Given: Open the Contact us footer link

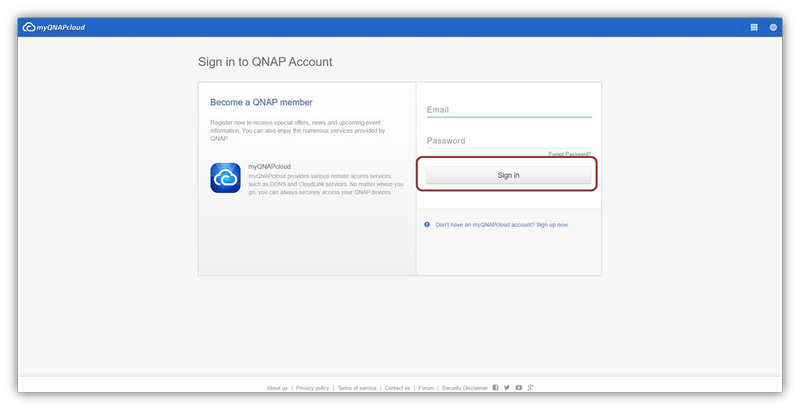Looking at the screenshot, I should [x=397, y=388].
